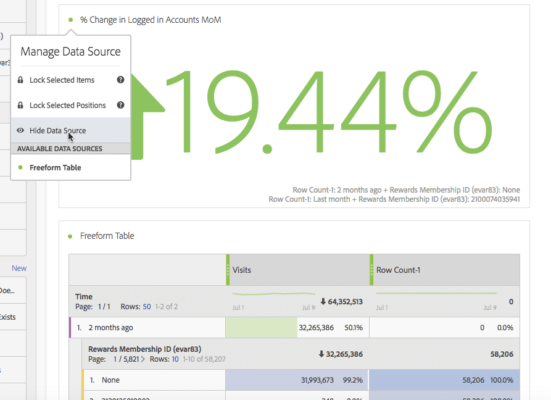Click the Row Count-1 column green drag handle

pyautogui.click(x=372, y=270)
